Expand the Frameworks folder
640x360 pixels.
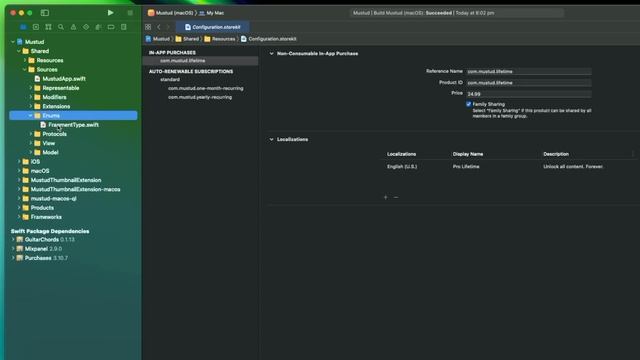(x=19, y=217)
